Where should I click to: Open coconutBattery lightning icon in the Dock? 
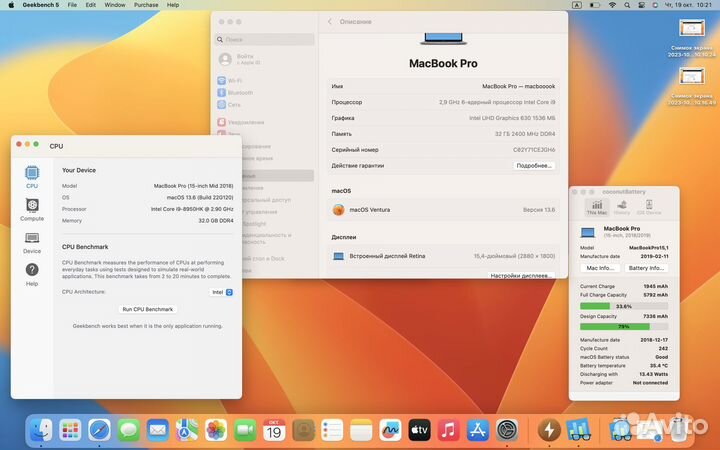549,430
